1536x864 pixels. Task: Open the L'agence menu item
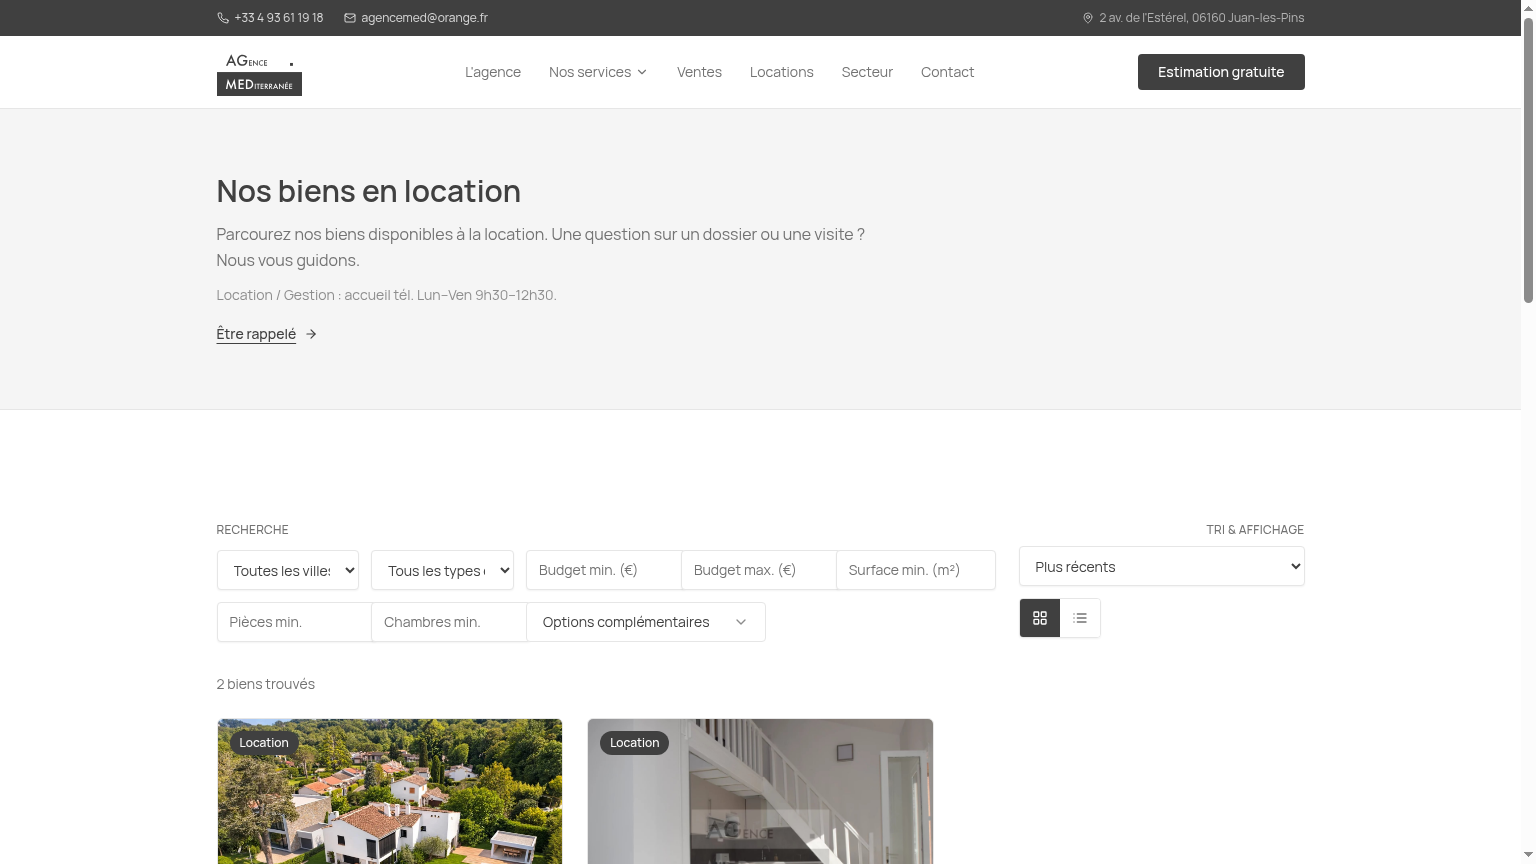(x=493, y=72)
